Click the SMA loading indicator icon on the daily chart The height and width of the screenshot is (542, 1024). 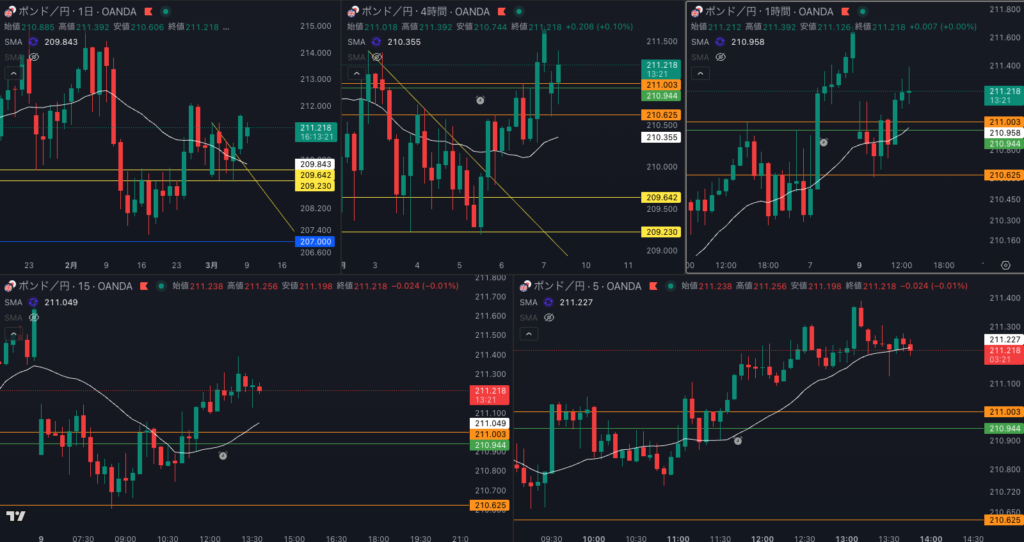(x=33, y=42)
